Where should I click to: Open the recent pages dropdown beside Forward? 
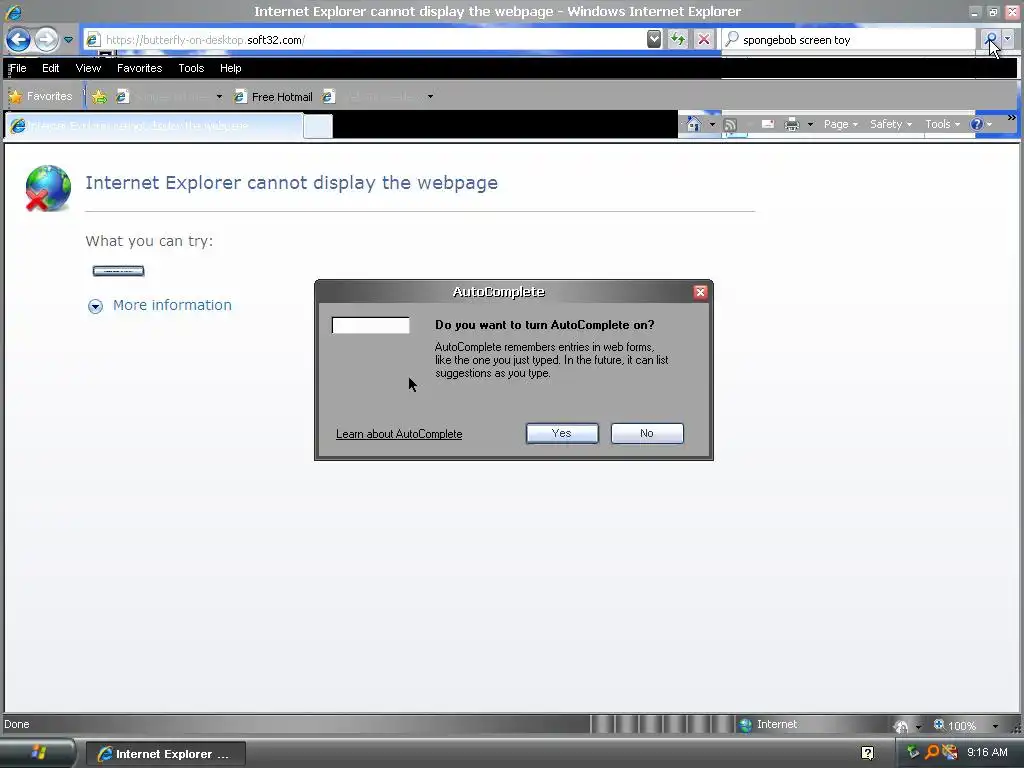pos(68,40)
